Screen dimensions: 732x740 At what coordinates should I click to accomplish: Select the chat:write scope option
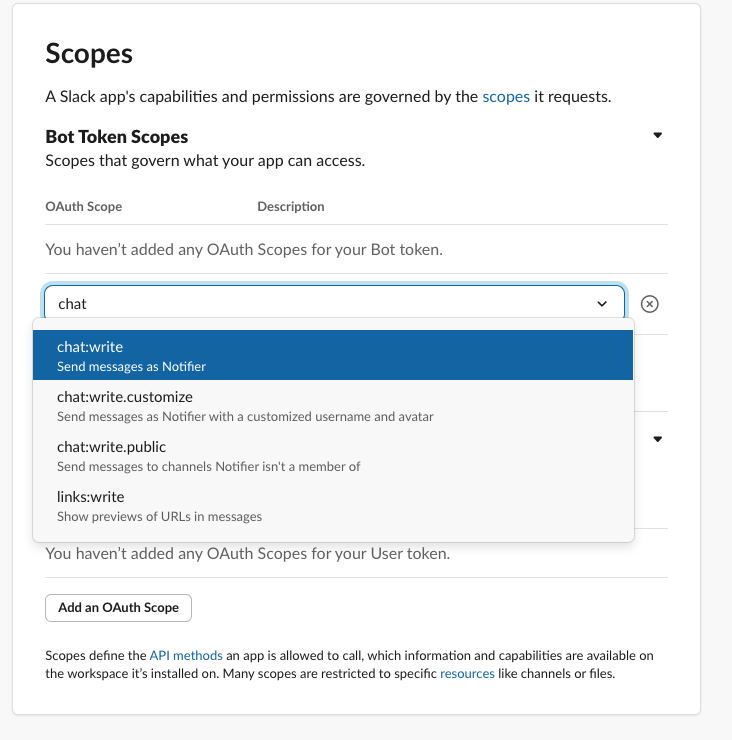pyautogui.click(x=333, y=356)
